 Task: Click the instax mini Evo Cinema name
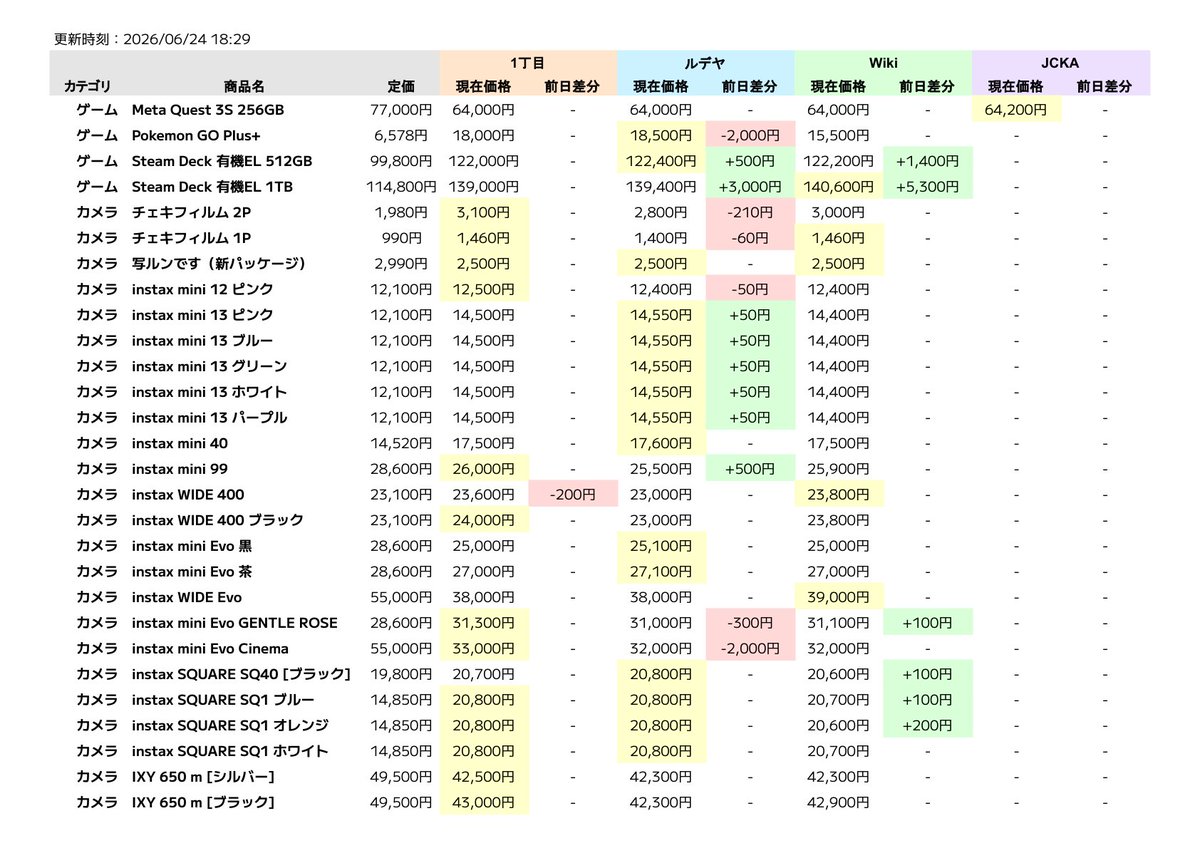(x=210, y=648)
